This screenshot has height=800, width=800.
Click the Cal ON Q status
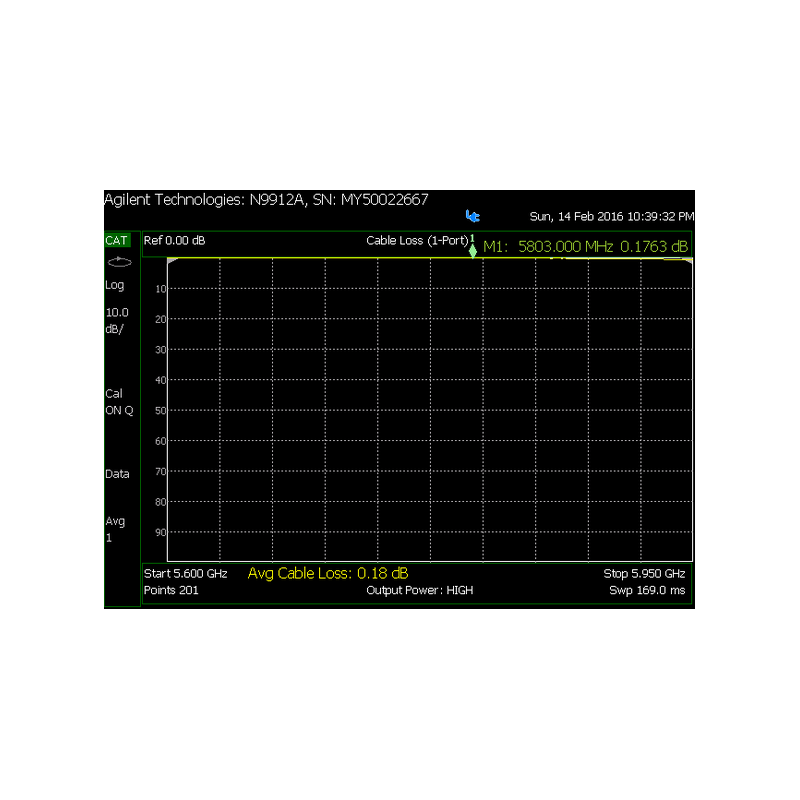pos(119,402)
